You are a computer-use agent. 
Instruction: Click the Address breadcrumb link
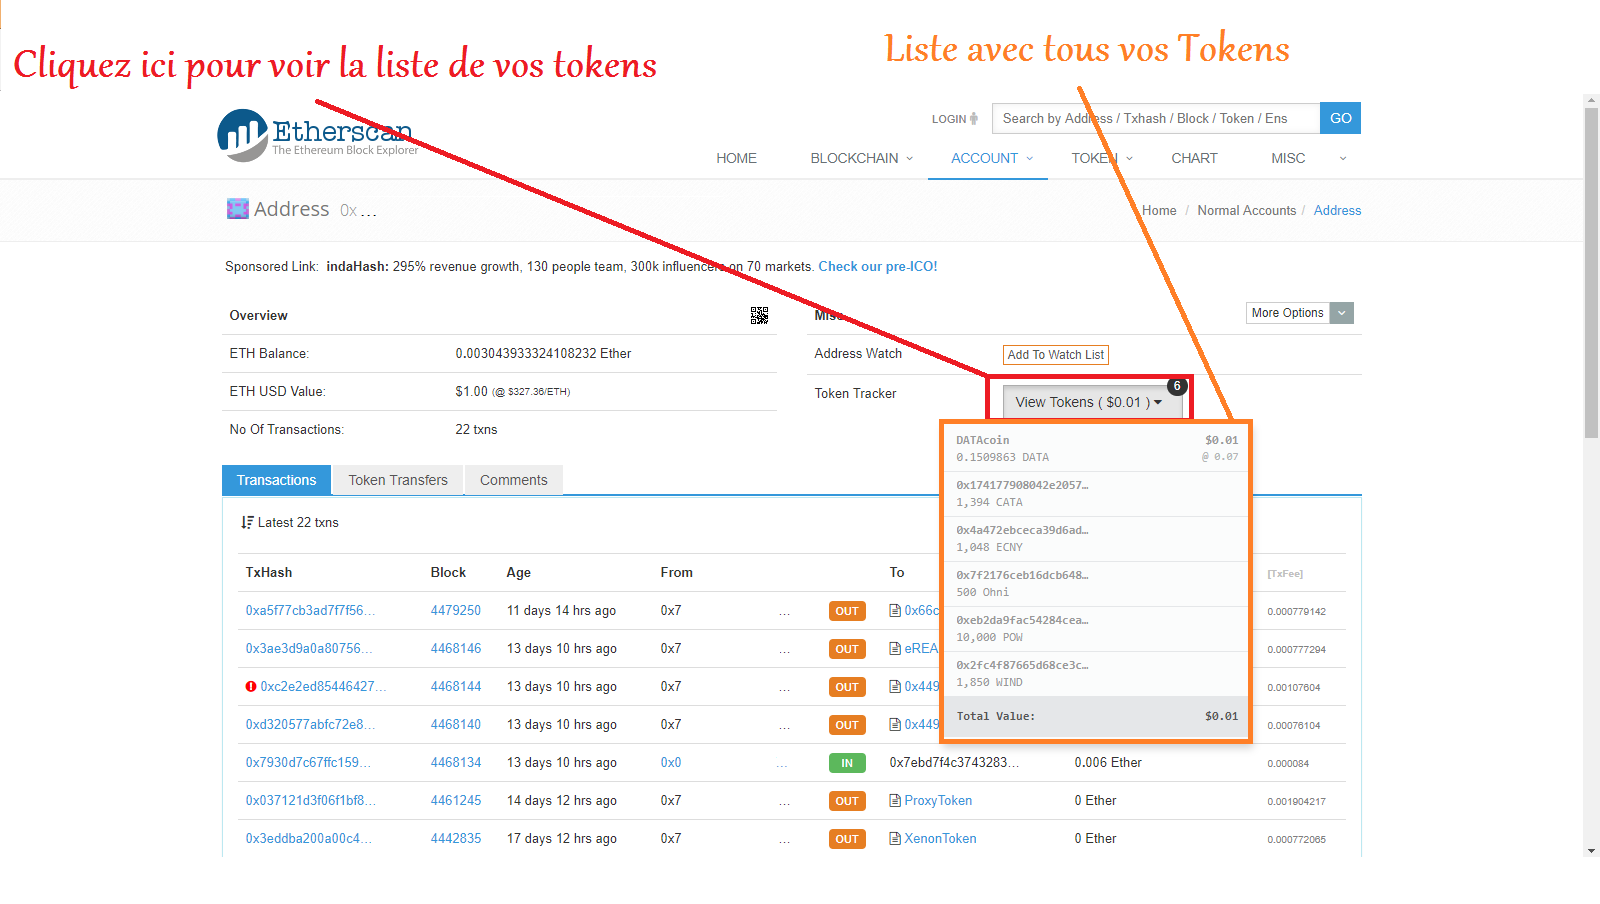click(x=1337, y=211)
